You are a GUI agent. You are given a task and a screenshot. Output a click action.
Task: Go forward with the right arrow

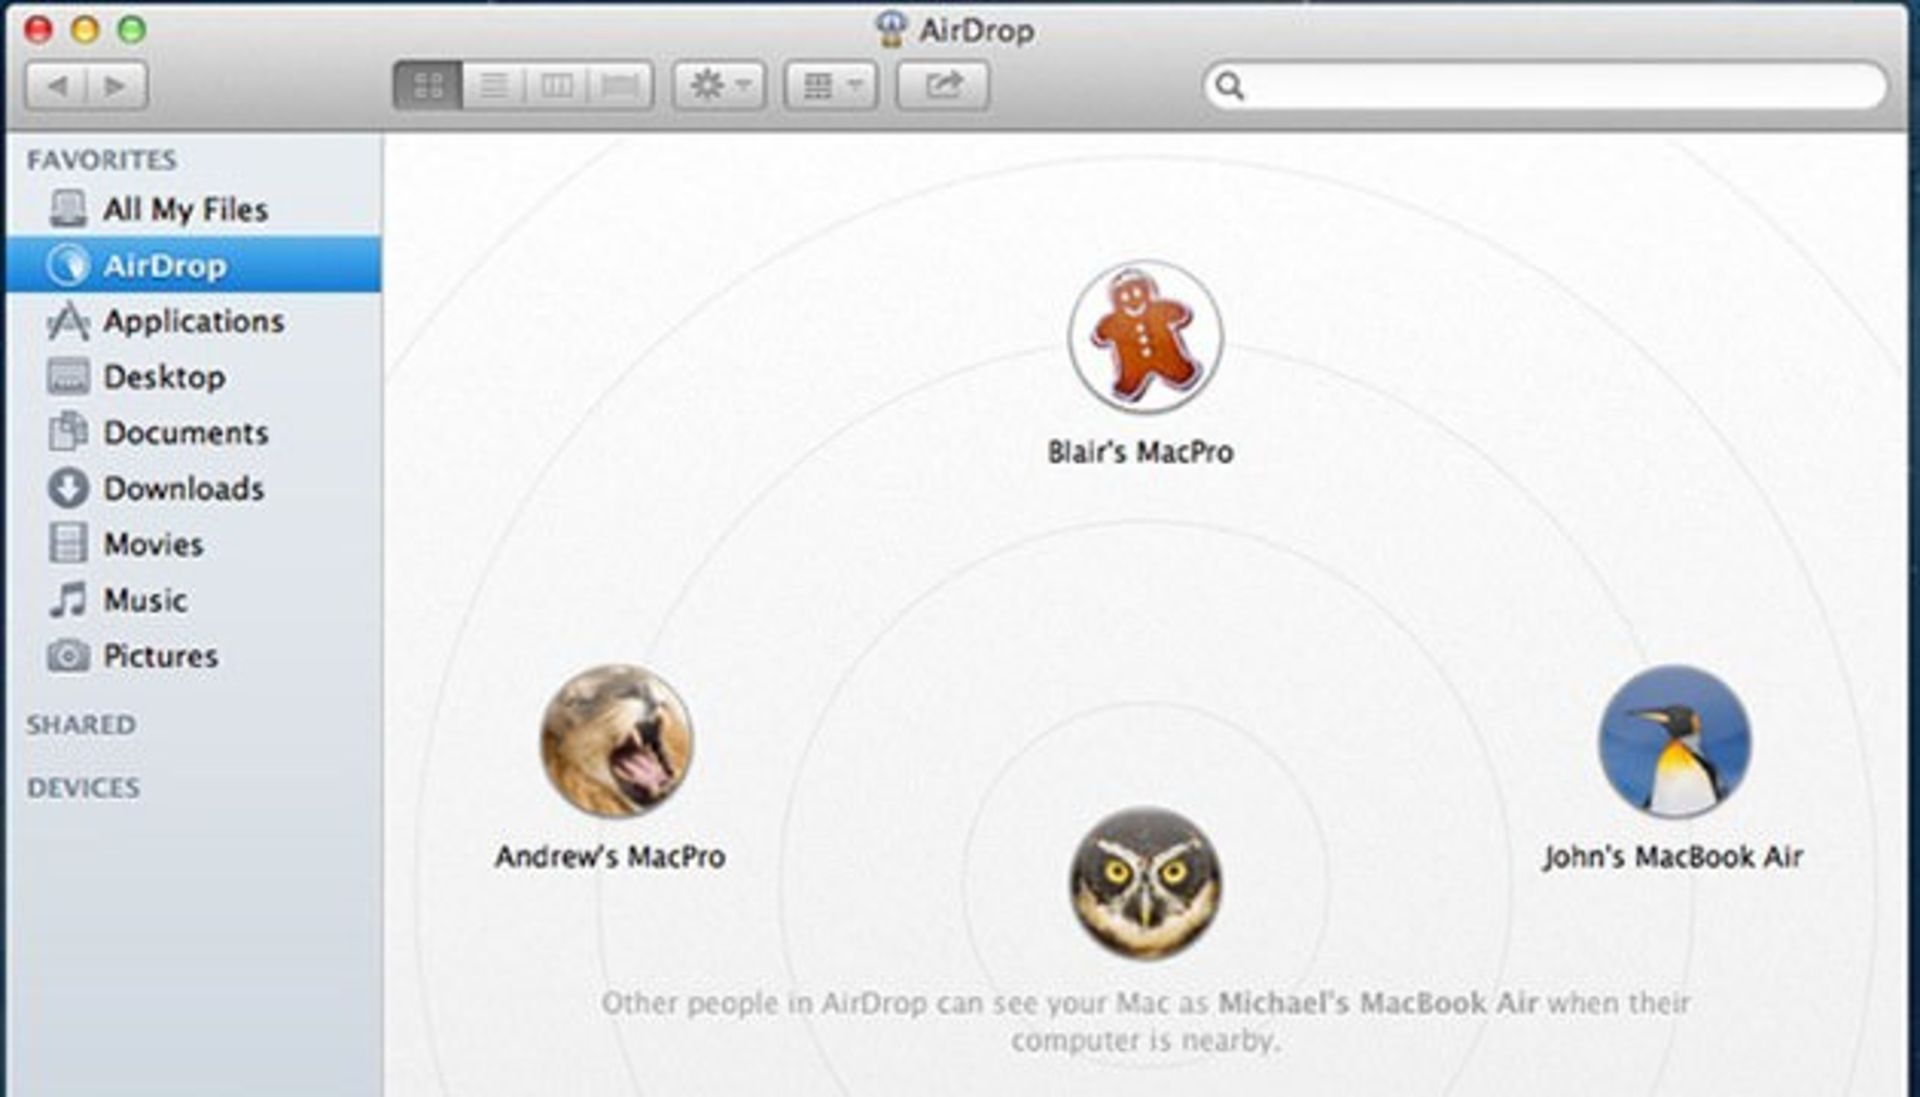click(116, 86)
